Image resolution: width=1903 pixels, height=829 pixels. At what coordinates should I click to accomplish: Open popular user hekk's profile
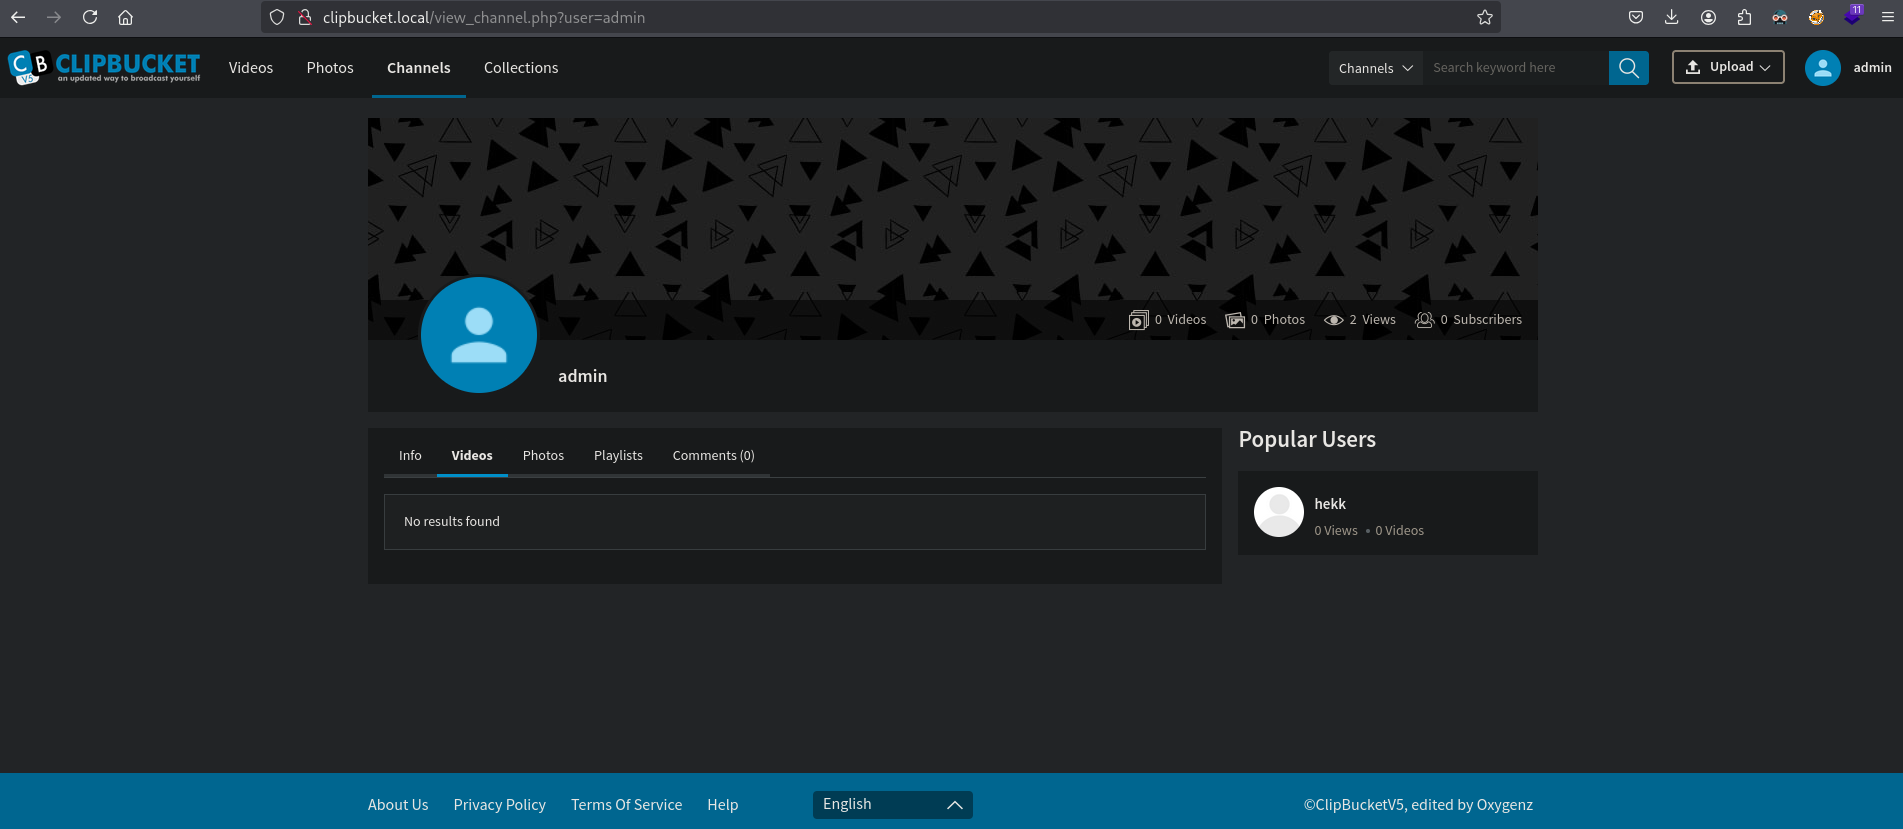coord(1329,504)
